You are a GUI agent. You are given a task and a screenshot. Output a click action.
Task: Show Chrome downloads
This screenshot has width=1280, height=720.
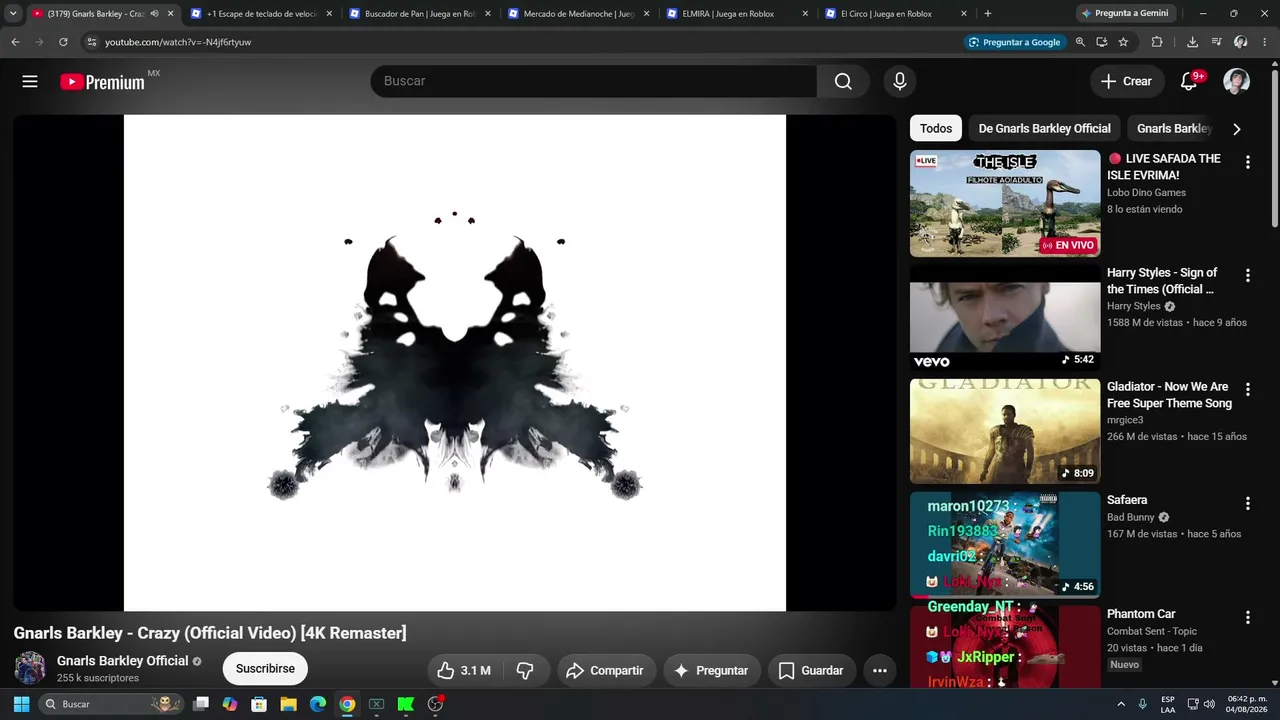1192,42
